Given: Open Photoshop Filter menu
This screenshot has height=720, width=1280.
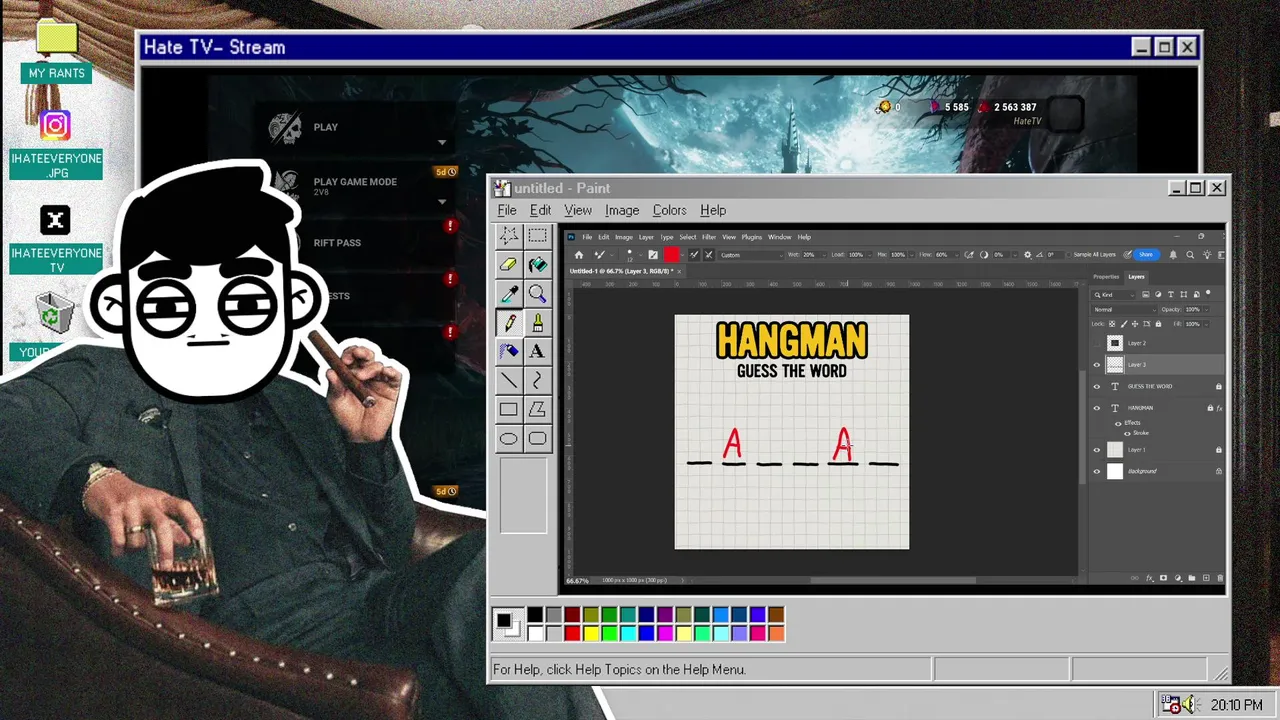Looking at the screenshot, I should pyautogui.click(x=709, y=237).
